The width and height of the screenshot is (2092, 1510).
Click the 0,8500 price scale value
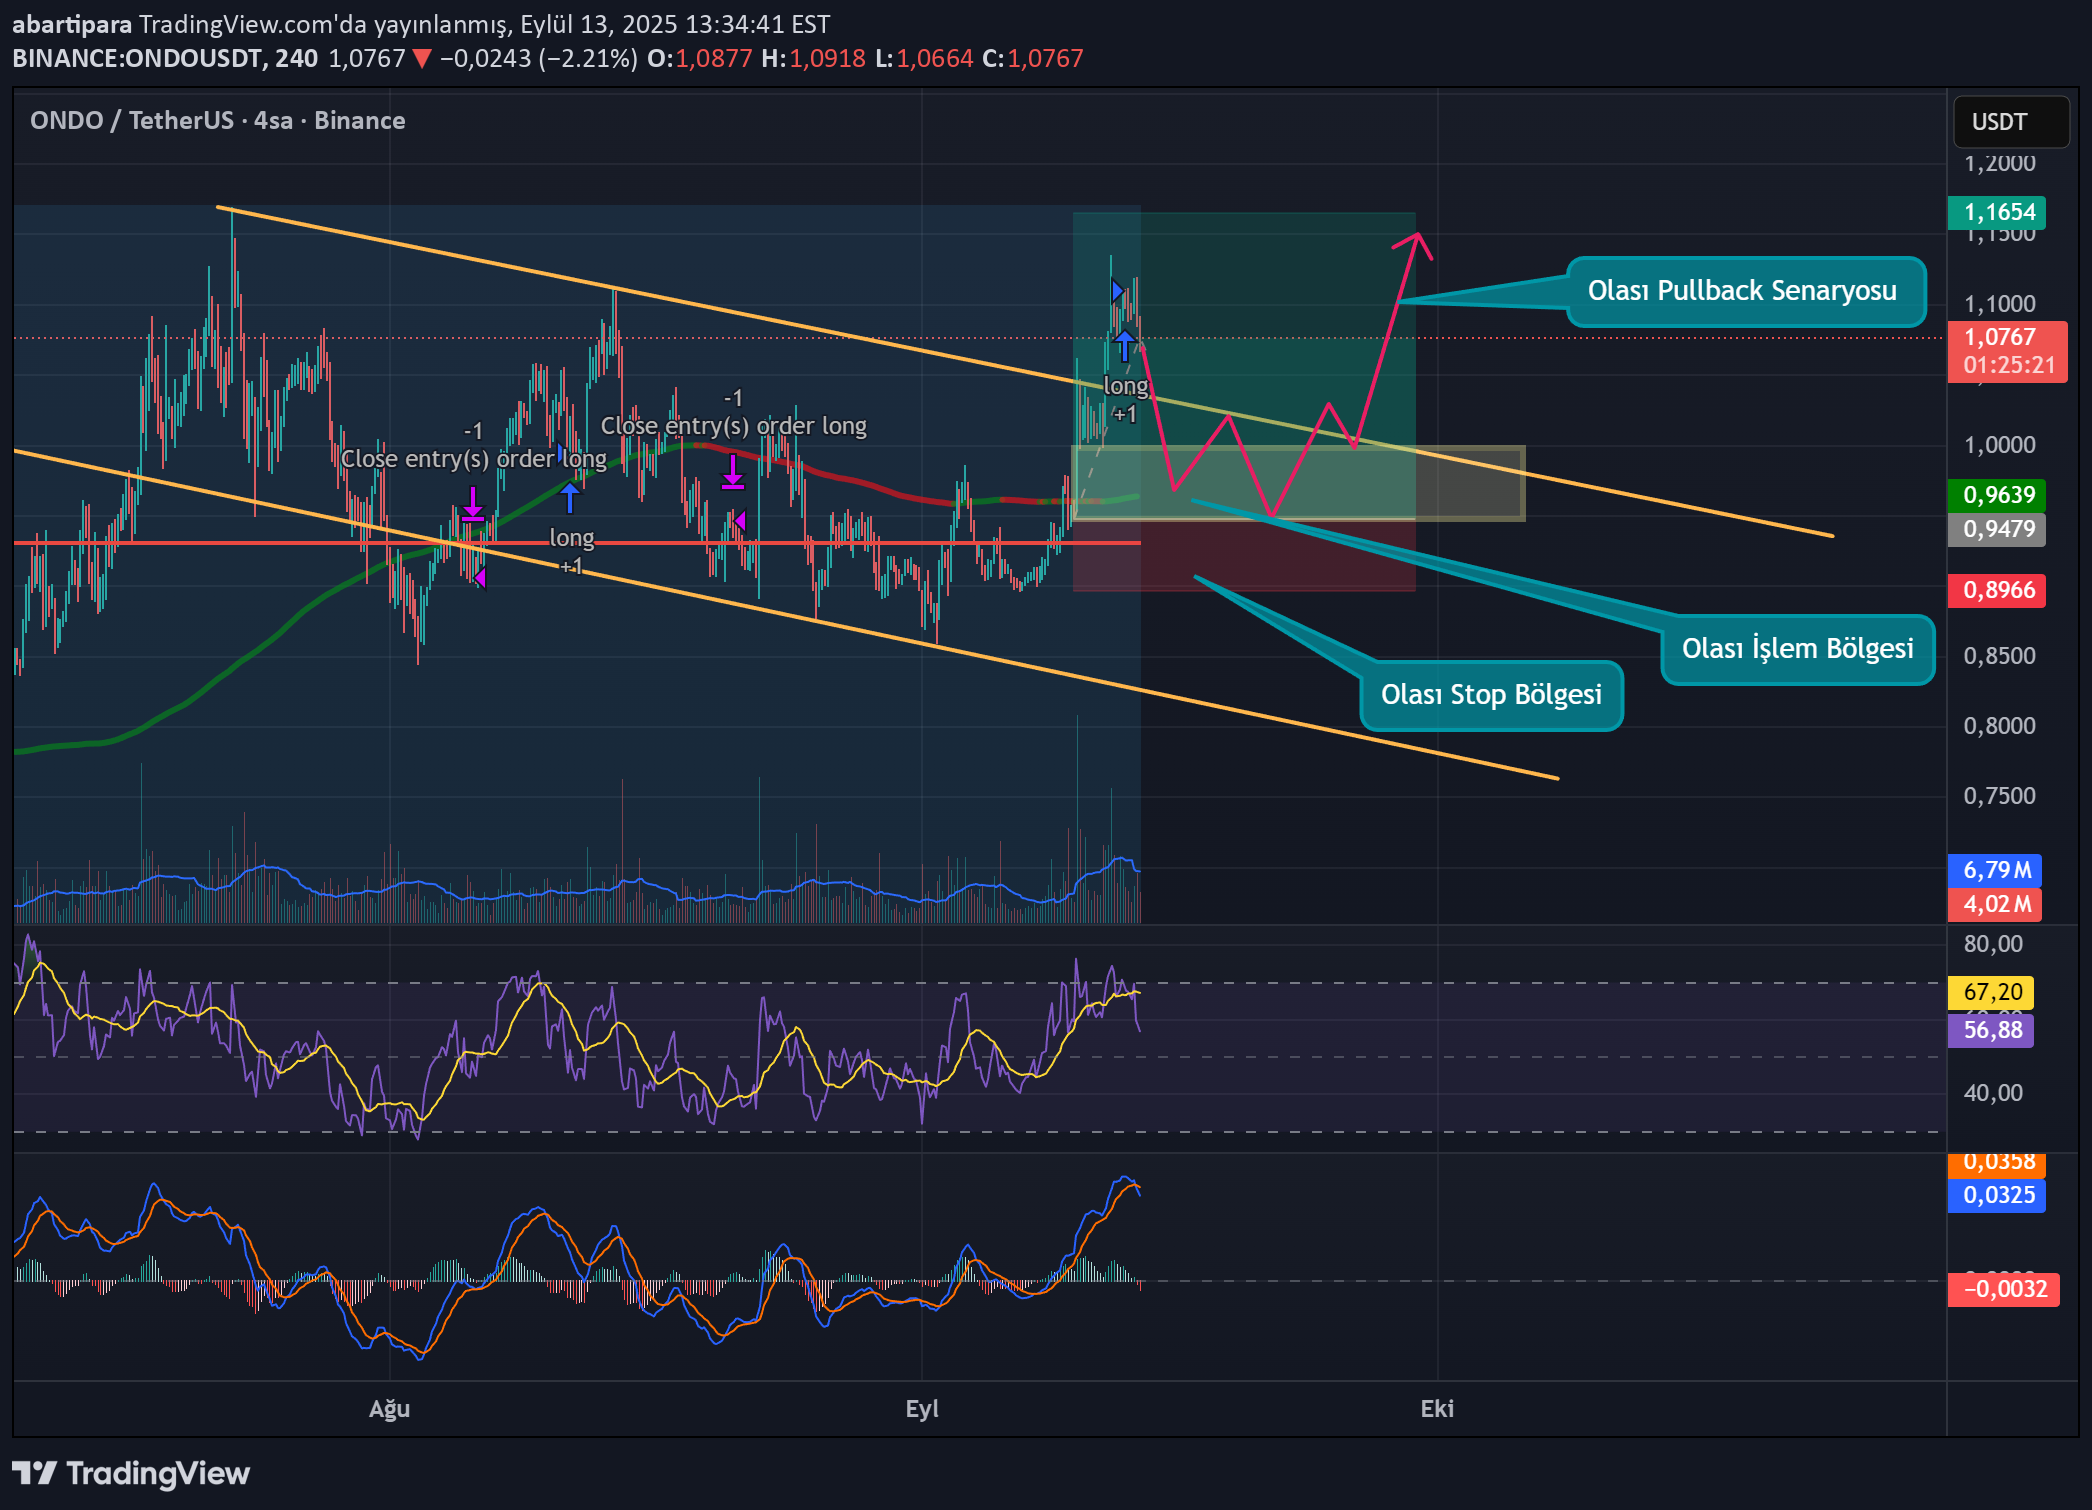(x=1999, y=656)
